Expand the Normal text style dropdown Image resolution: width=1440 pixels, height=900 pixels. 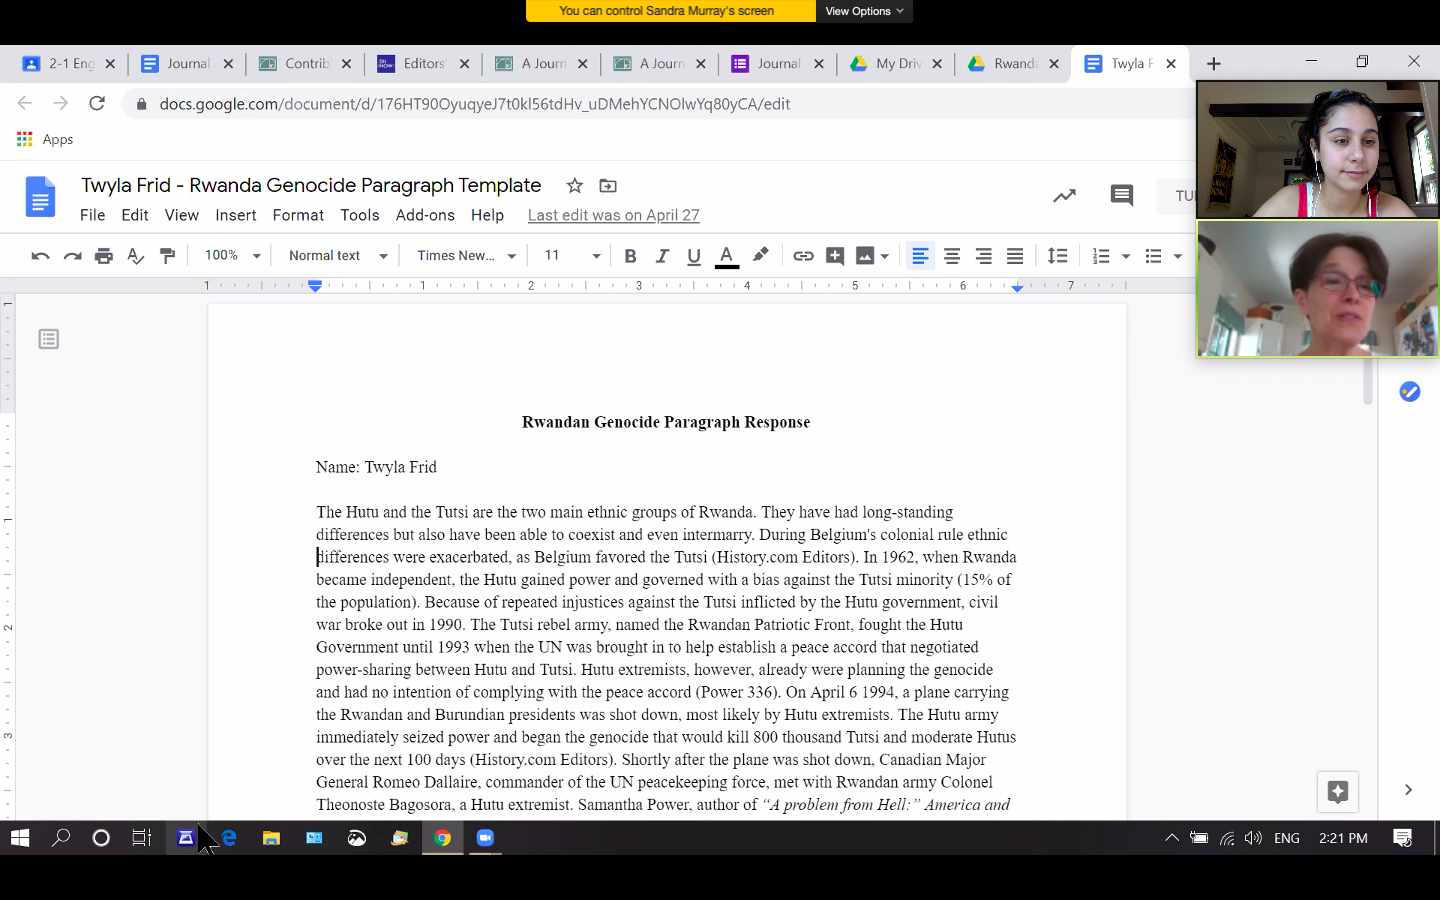338,256
